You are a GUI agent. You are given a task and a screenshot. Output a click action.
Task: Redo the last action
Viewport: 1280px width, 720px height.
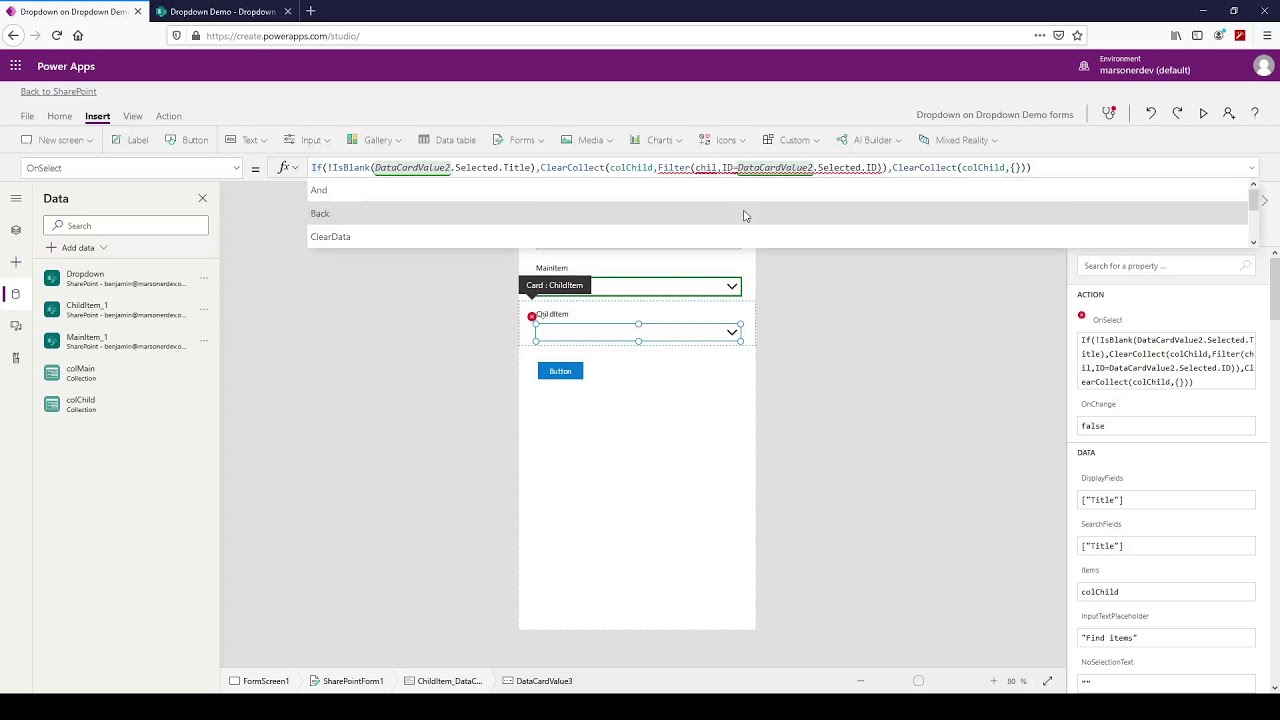(1177, 114)
